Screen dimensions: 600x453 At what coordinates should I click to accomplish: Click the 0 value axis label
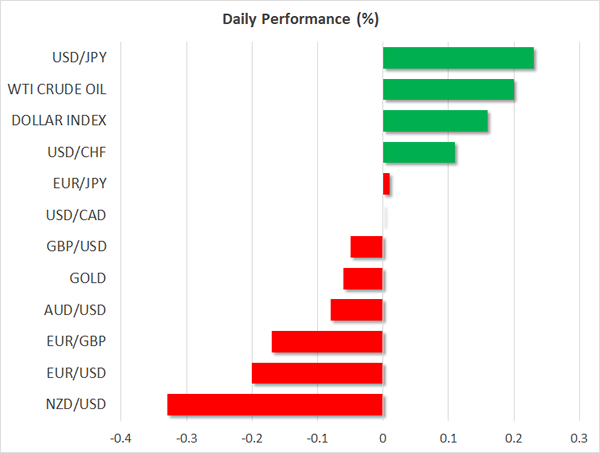click(x=383, y=438)
